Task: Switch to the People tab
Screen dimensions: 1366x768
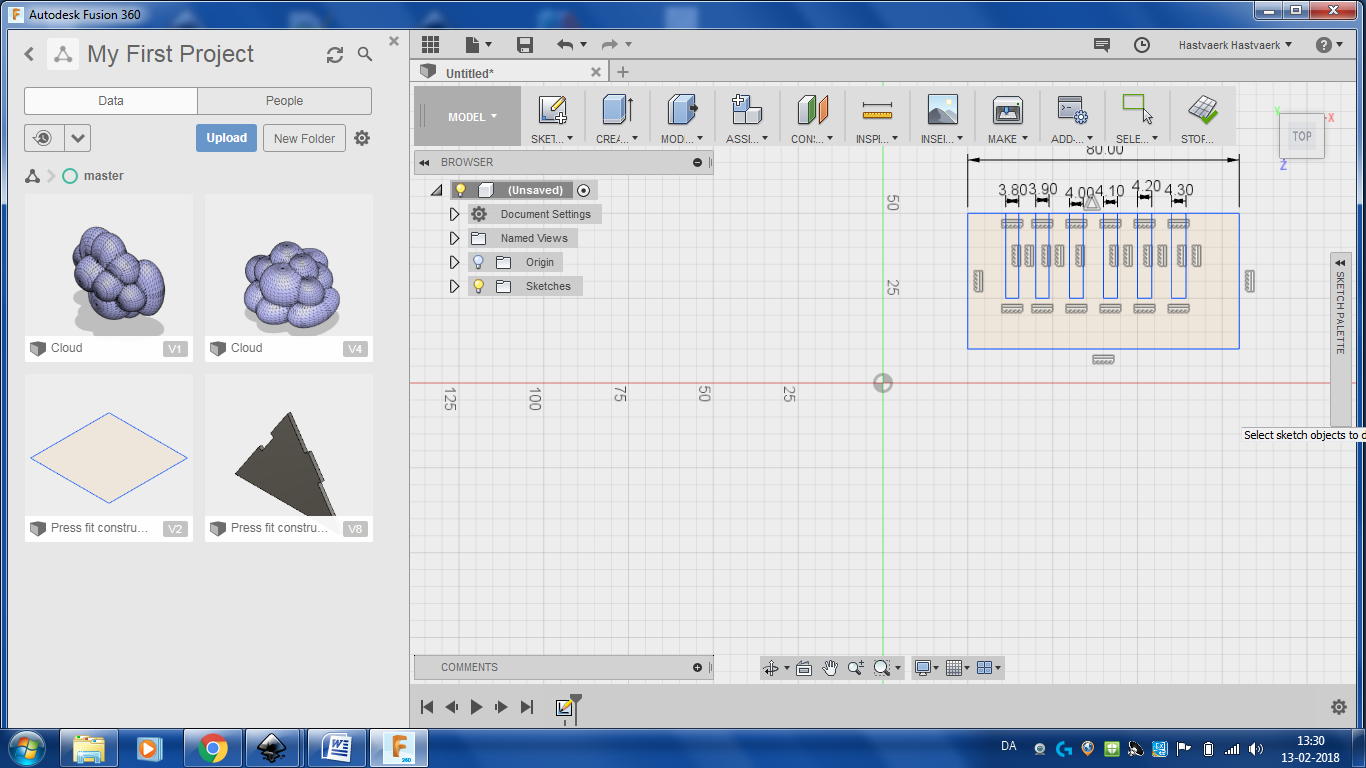Action: pos(284,101)
